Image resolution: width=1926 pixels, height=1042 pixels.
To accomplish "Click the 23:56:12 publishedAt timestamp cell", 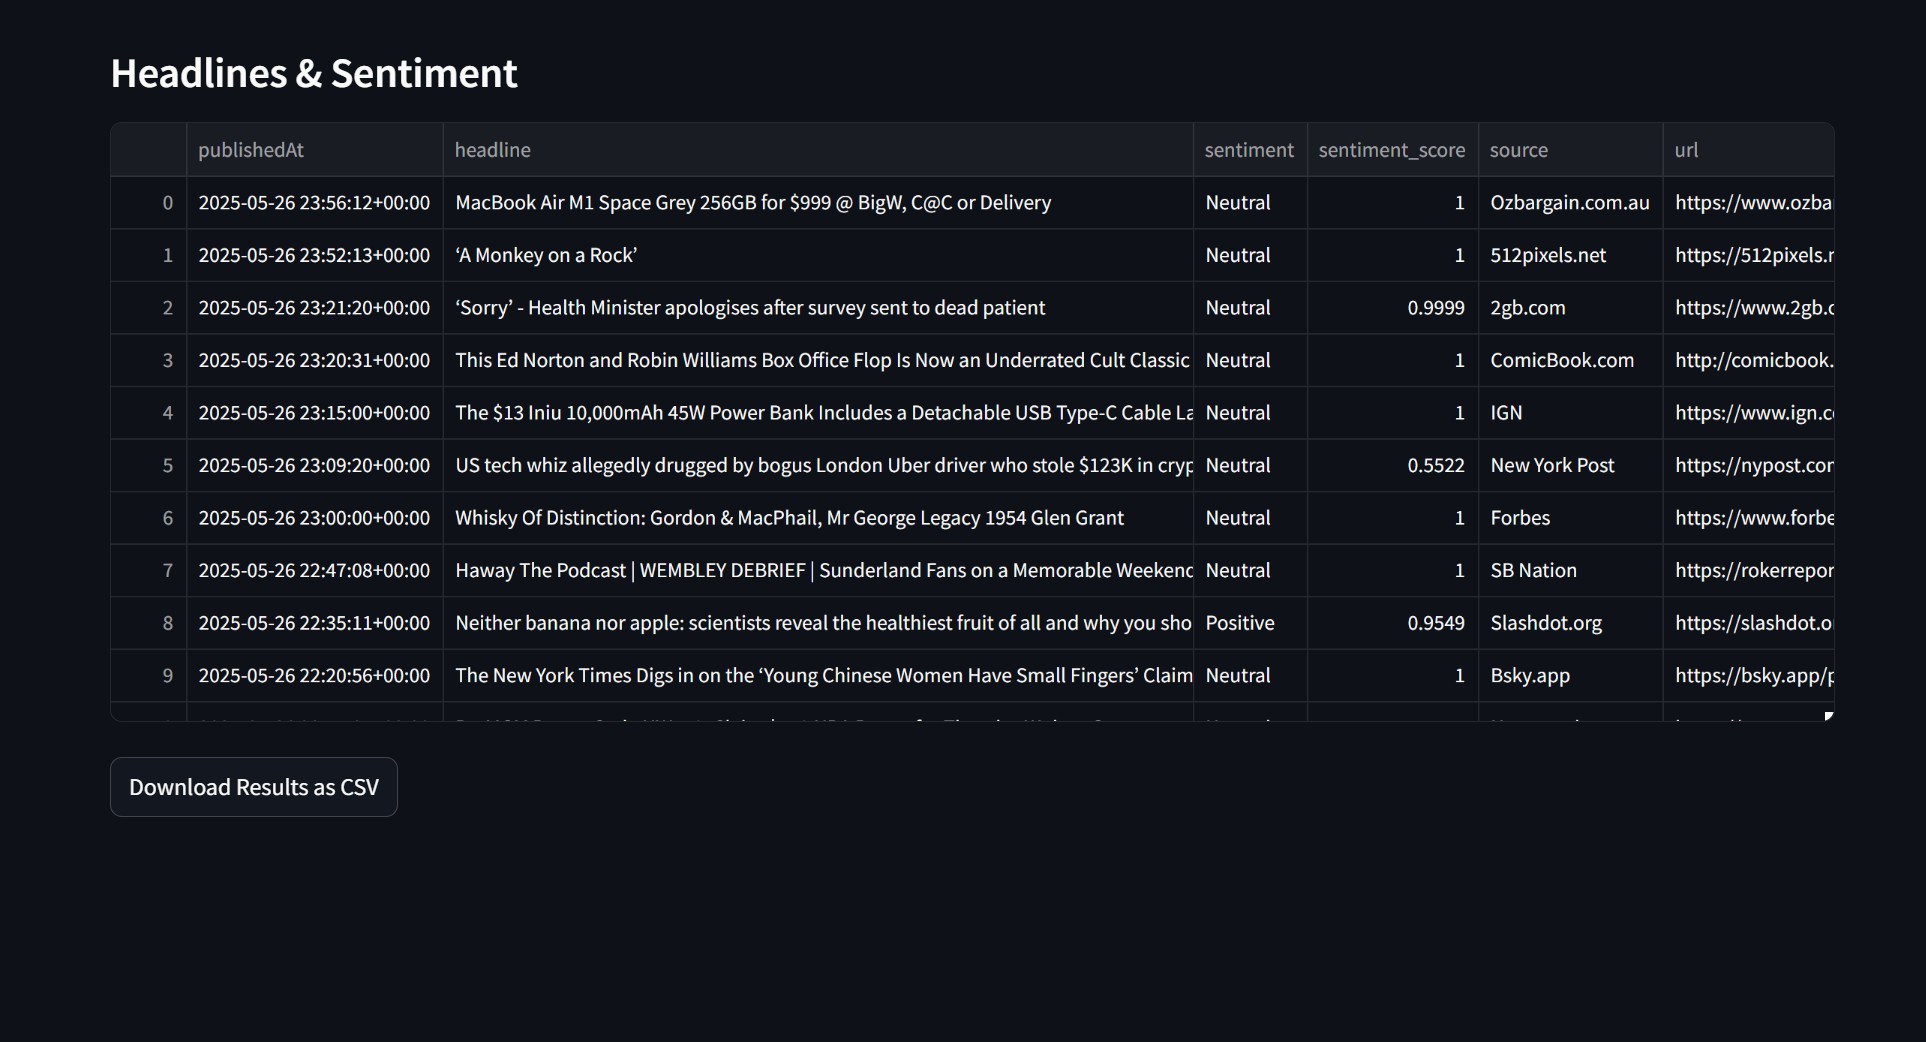I will [315, 203].
